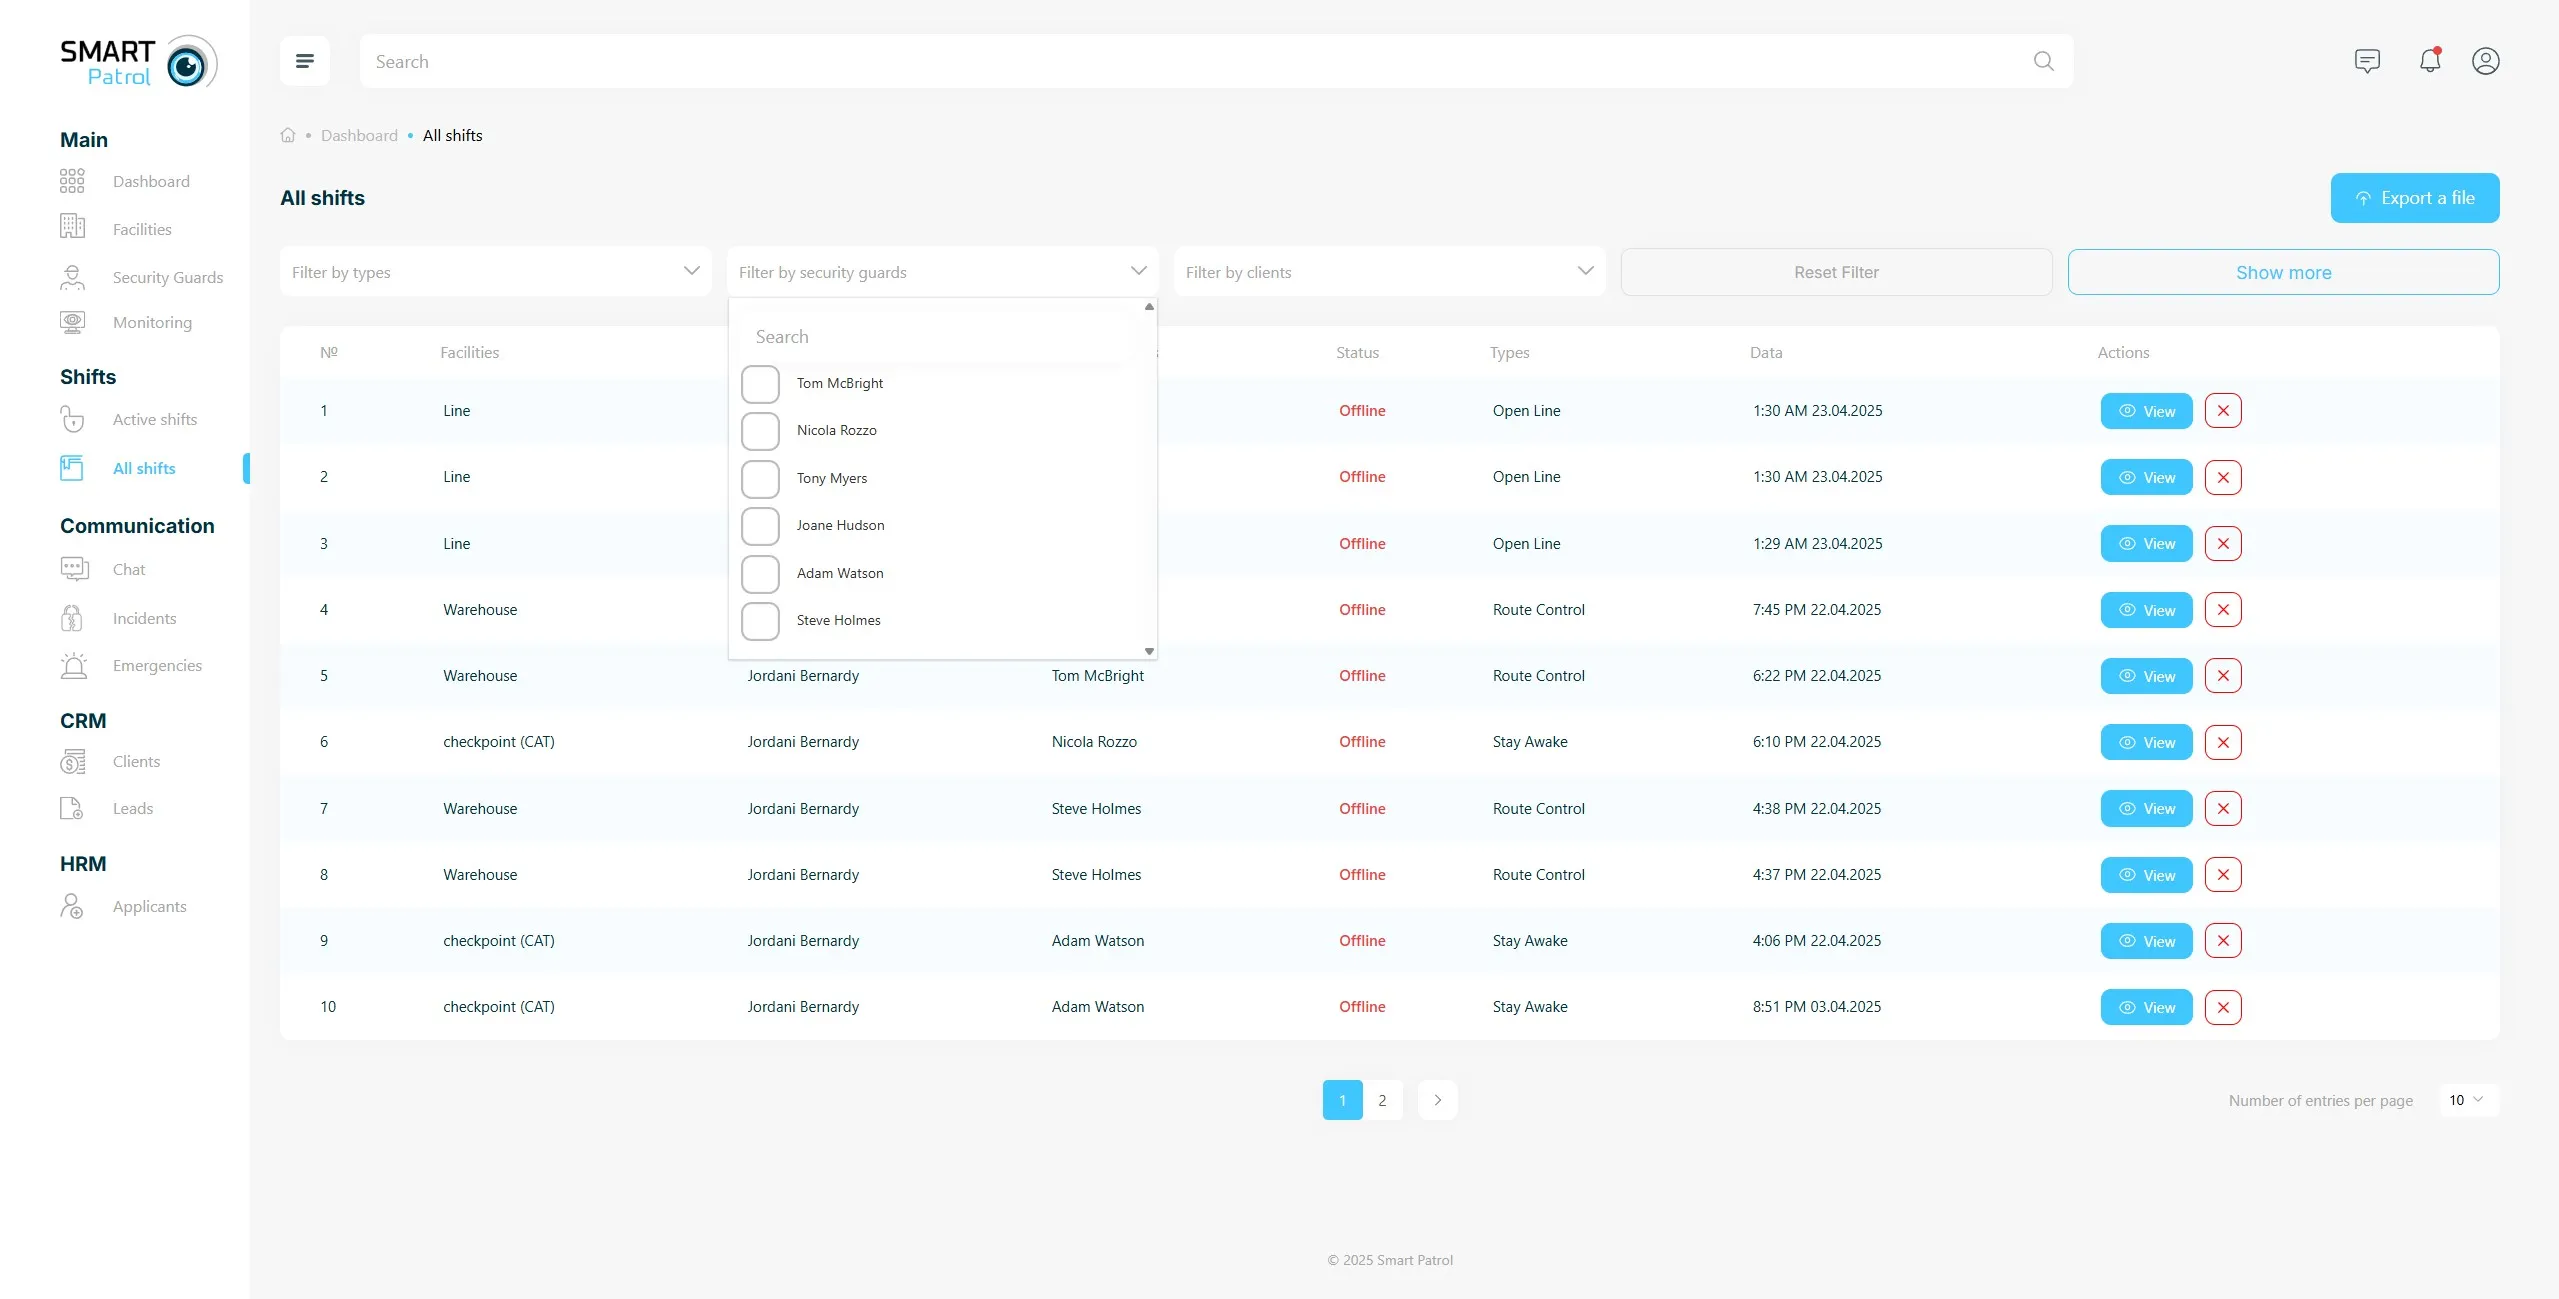Delete shift row 1 with red X
Image resolution: width=2559 pixels, height=1299 pixels.
point(2223,411)
